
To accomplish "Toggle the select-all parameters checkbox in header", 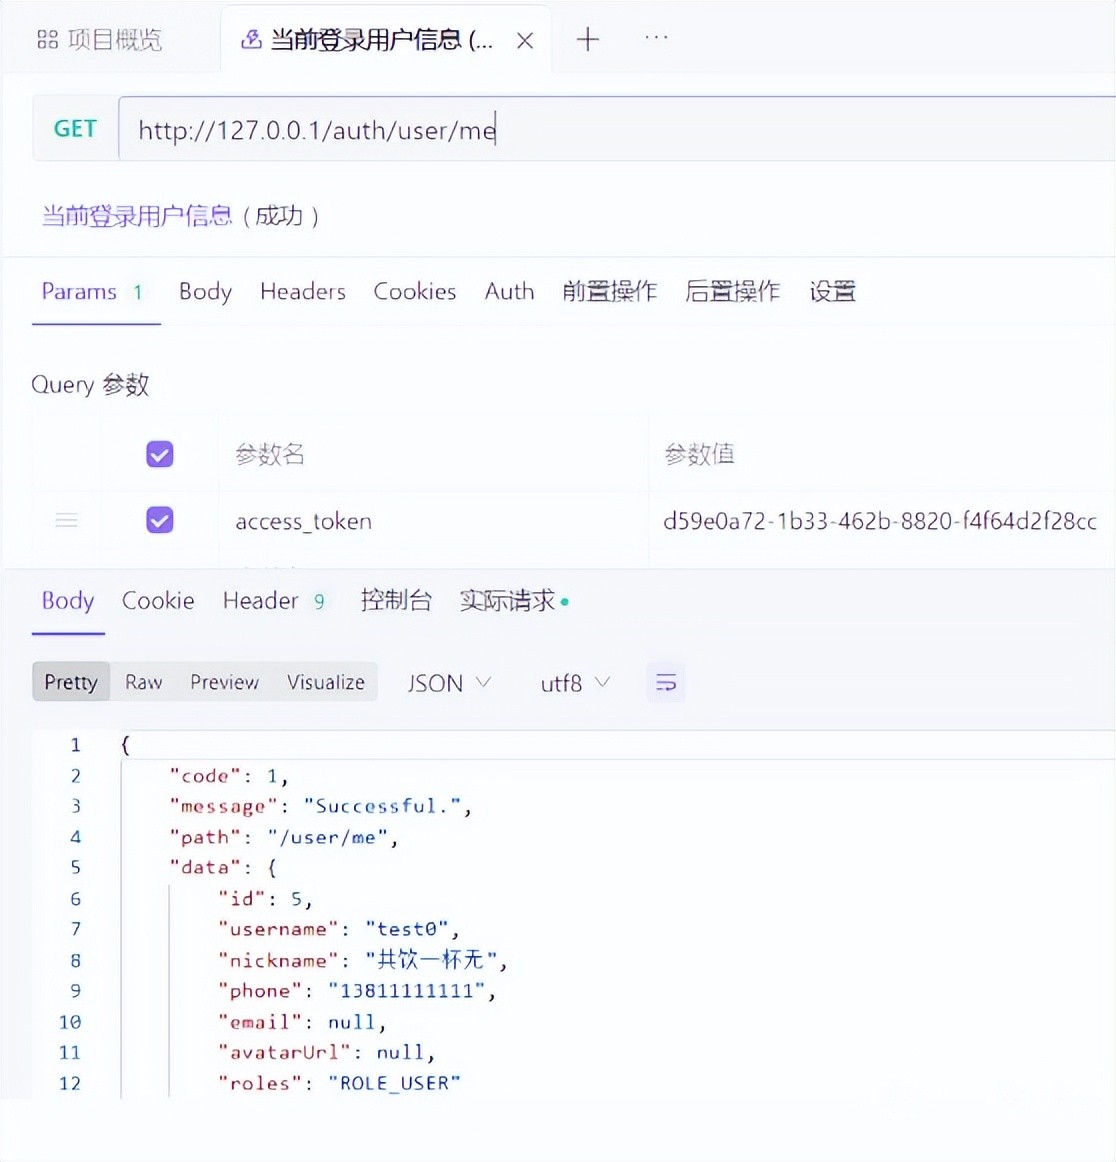I will pyautogui.click(x=160, y=454).
